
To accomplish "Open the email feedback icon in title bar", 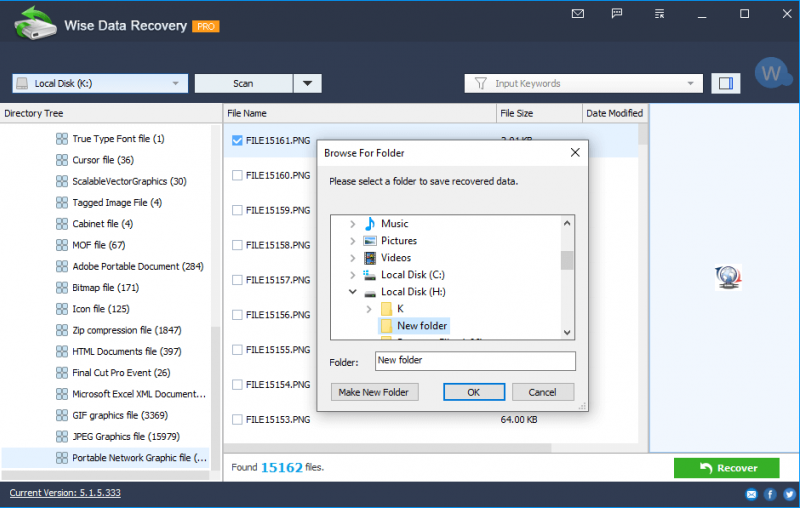I will (578, 14).
